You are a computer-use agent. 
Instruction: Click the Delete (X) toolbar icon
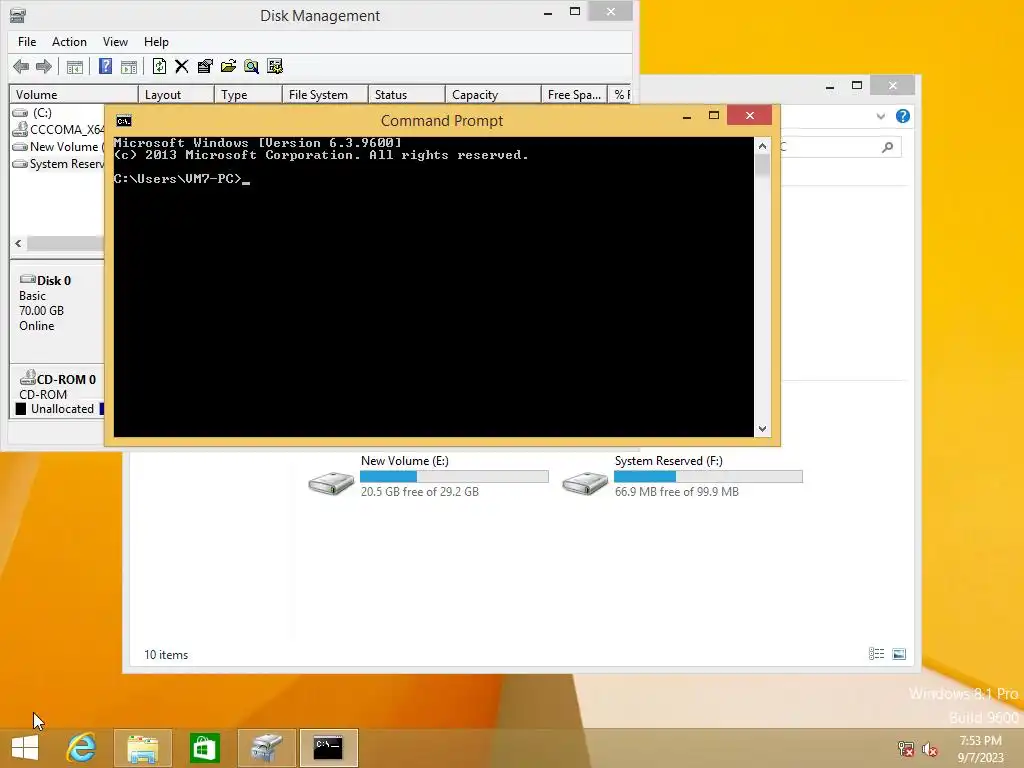coord(182,66)
